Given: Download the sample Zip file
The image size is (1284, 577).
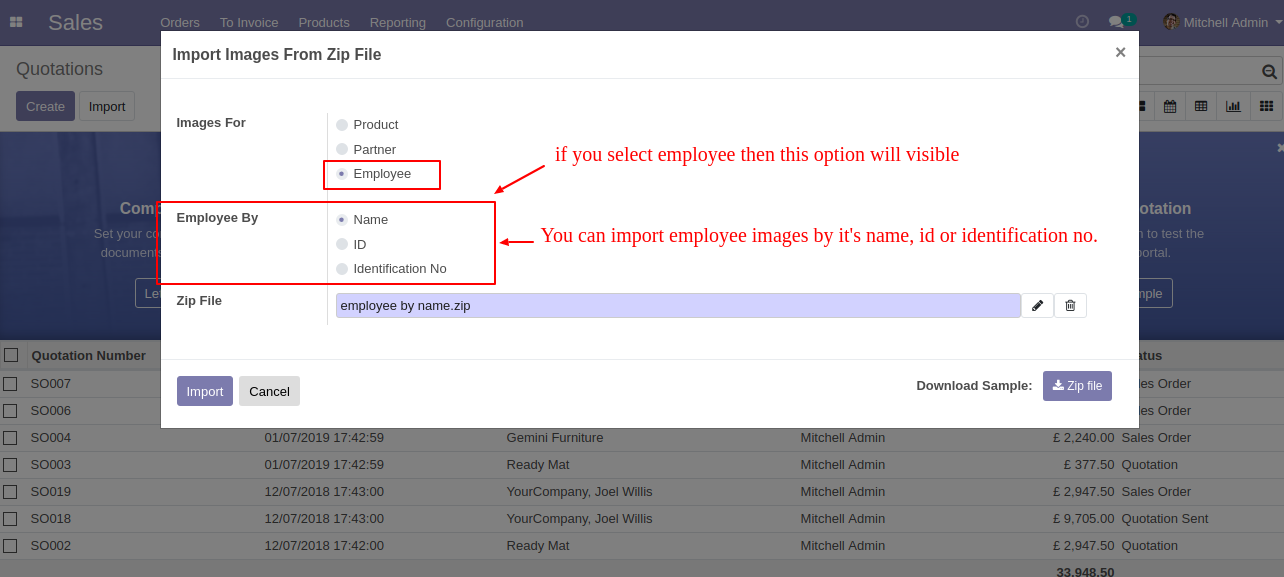Looking at the screenshot, I should click(1077, 386).
